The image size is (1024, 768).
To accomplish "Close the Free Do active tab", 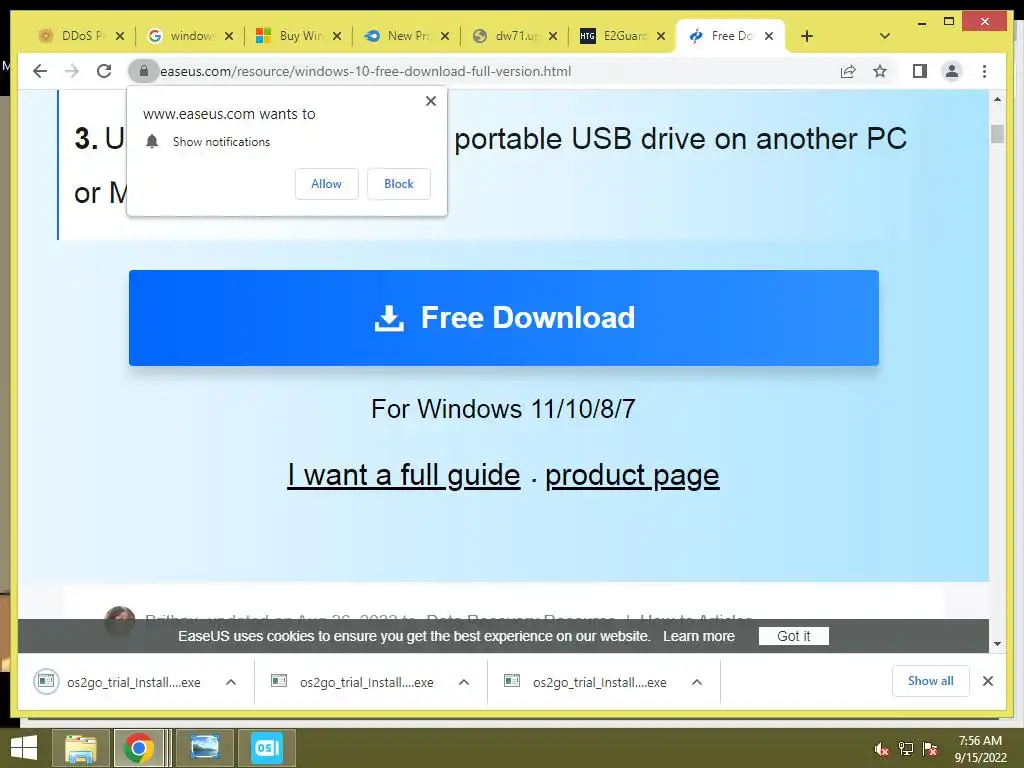I will 769,36.
